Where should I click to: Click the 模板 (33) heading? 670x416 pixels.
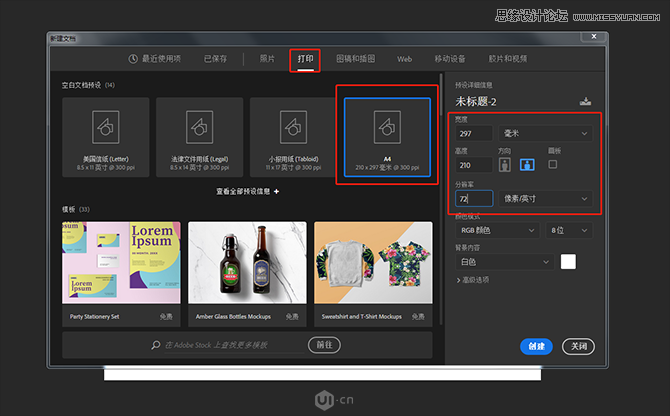[76, 209]
